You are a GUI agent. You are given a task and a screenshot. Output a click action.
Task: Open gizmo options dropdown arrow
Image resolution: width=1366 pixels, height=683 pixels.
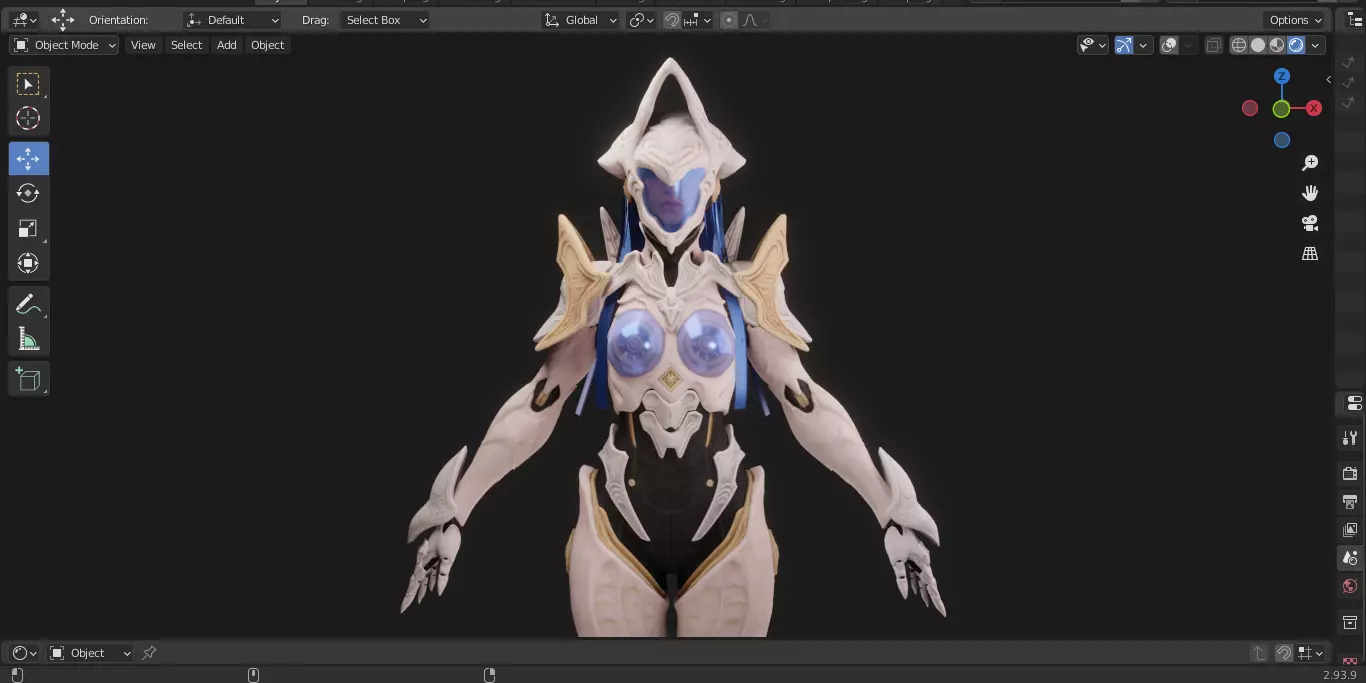point(1143,45)
